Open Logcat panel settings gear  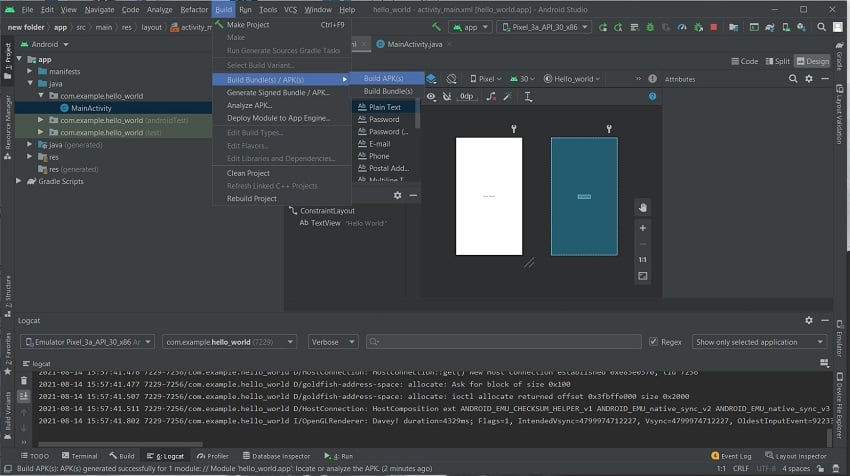[x=809, y=320]
